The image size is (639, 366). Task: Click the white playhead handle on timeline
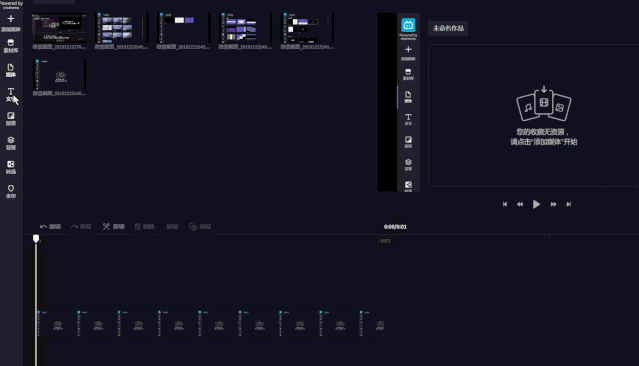(36, 238)
